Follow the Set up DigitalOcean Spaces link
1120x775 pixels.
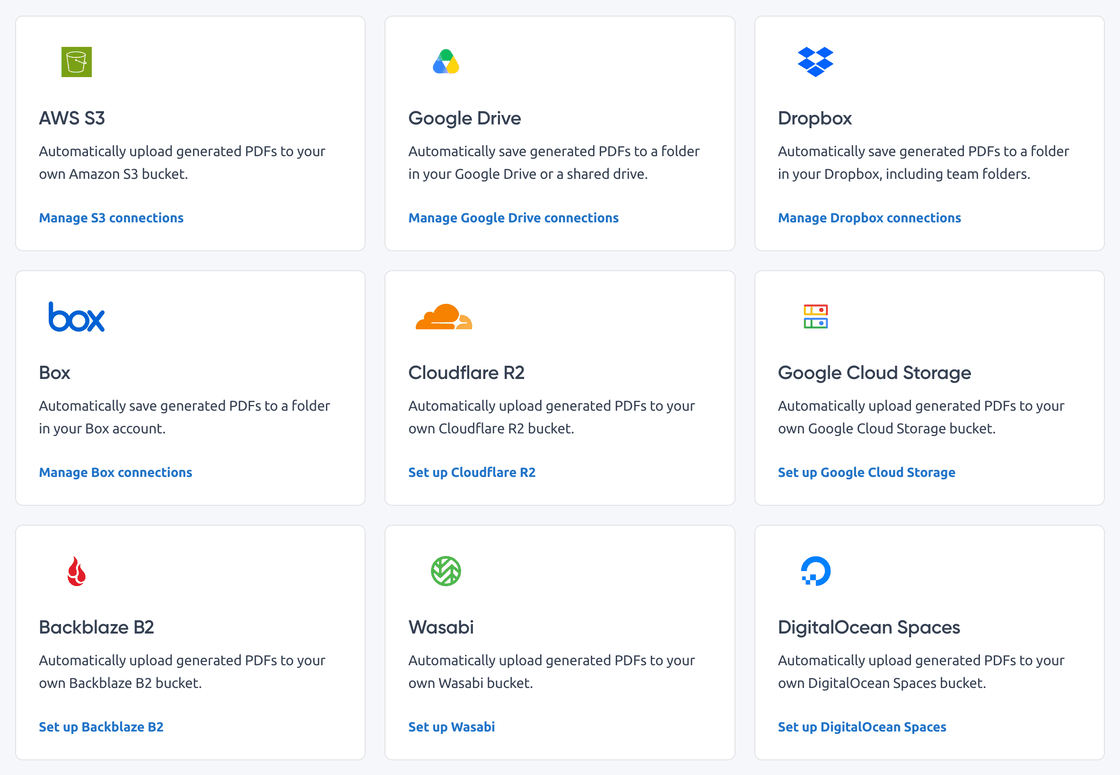(862, 727)
